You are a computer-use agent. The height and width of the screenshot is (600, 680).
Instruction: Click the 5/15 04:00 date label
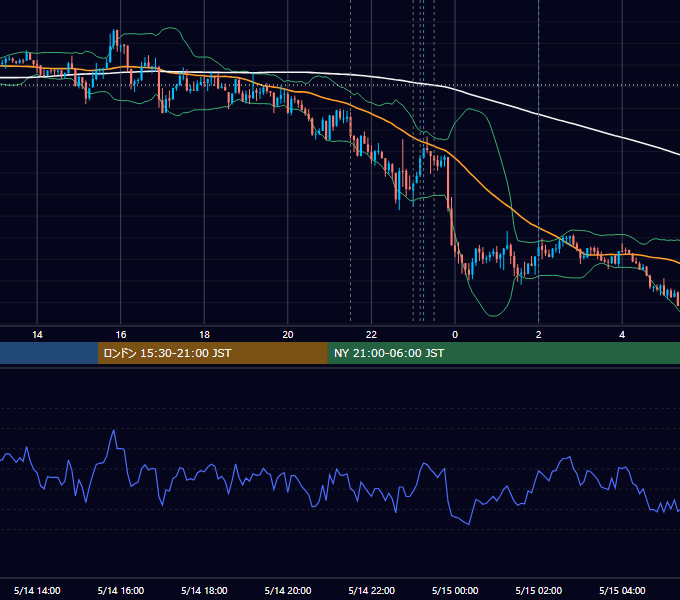(x=622, y=590)
